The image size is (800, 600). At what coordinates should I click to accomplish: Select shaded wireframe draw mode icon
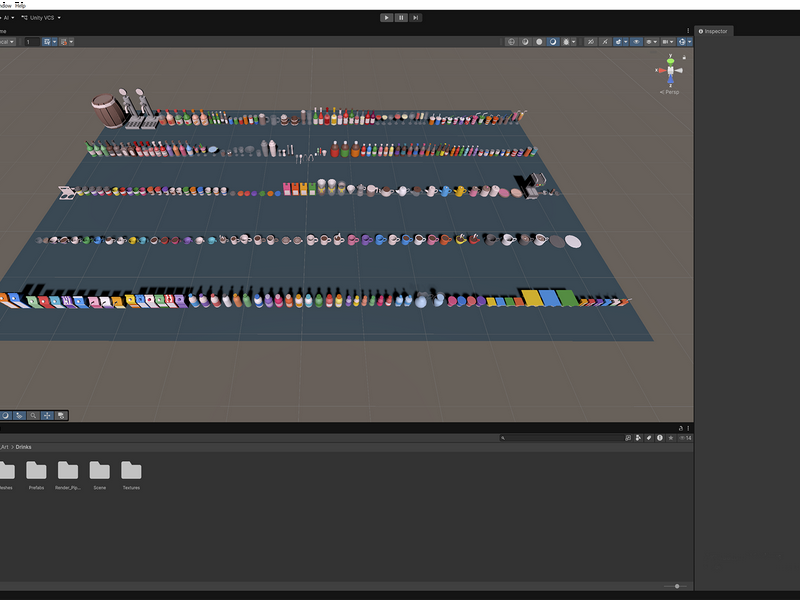(525, 42)
